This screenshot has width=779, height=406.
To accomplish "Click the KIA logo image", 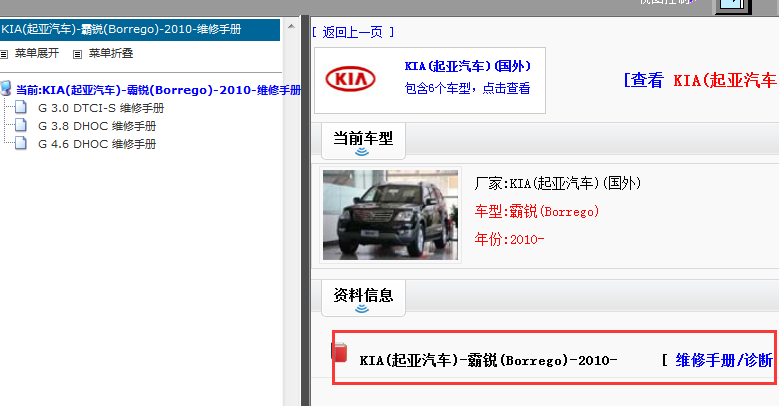I will 350,79.
